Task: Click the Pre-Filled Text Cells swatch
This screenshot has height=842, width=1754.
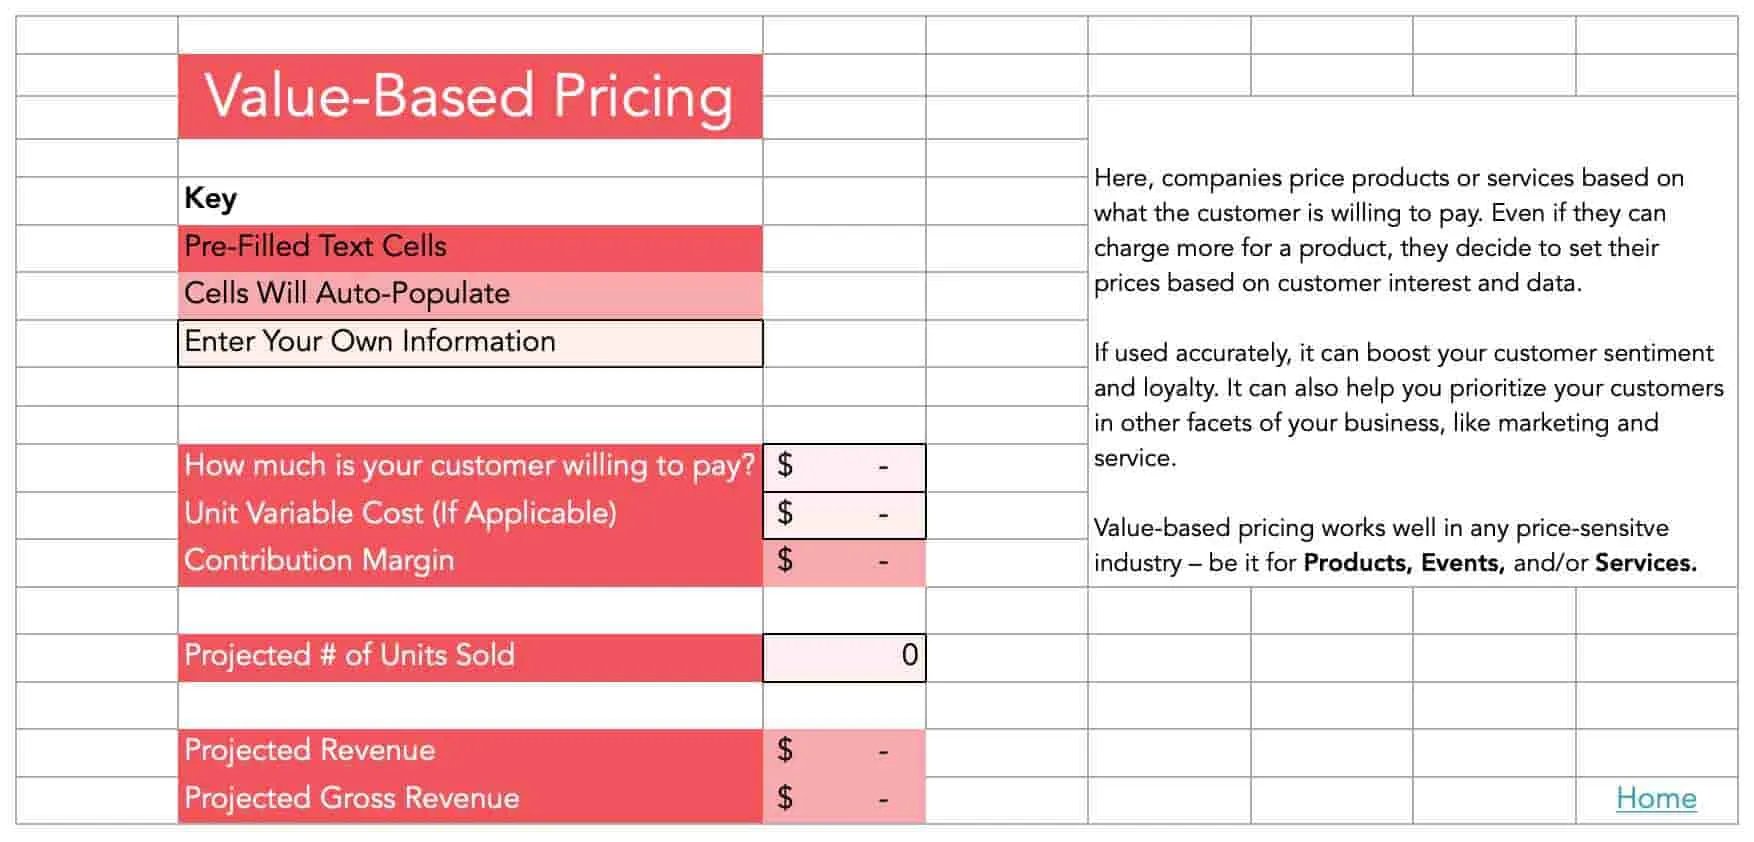Action: click(x=469, y=247)
